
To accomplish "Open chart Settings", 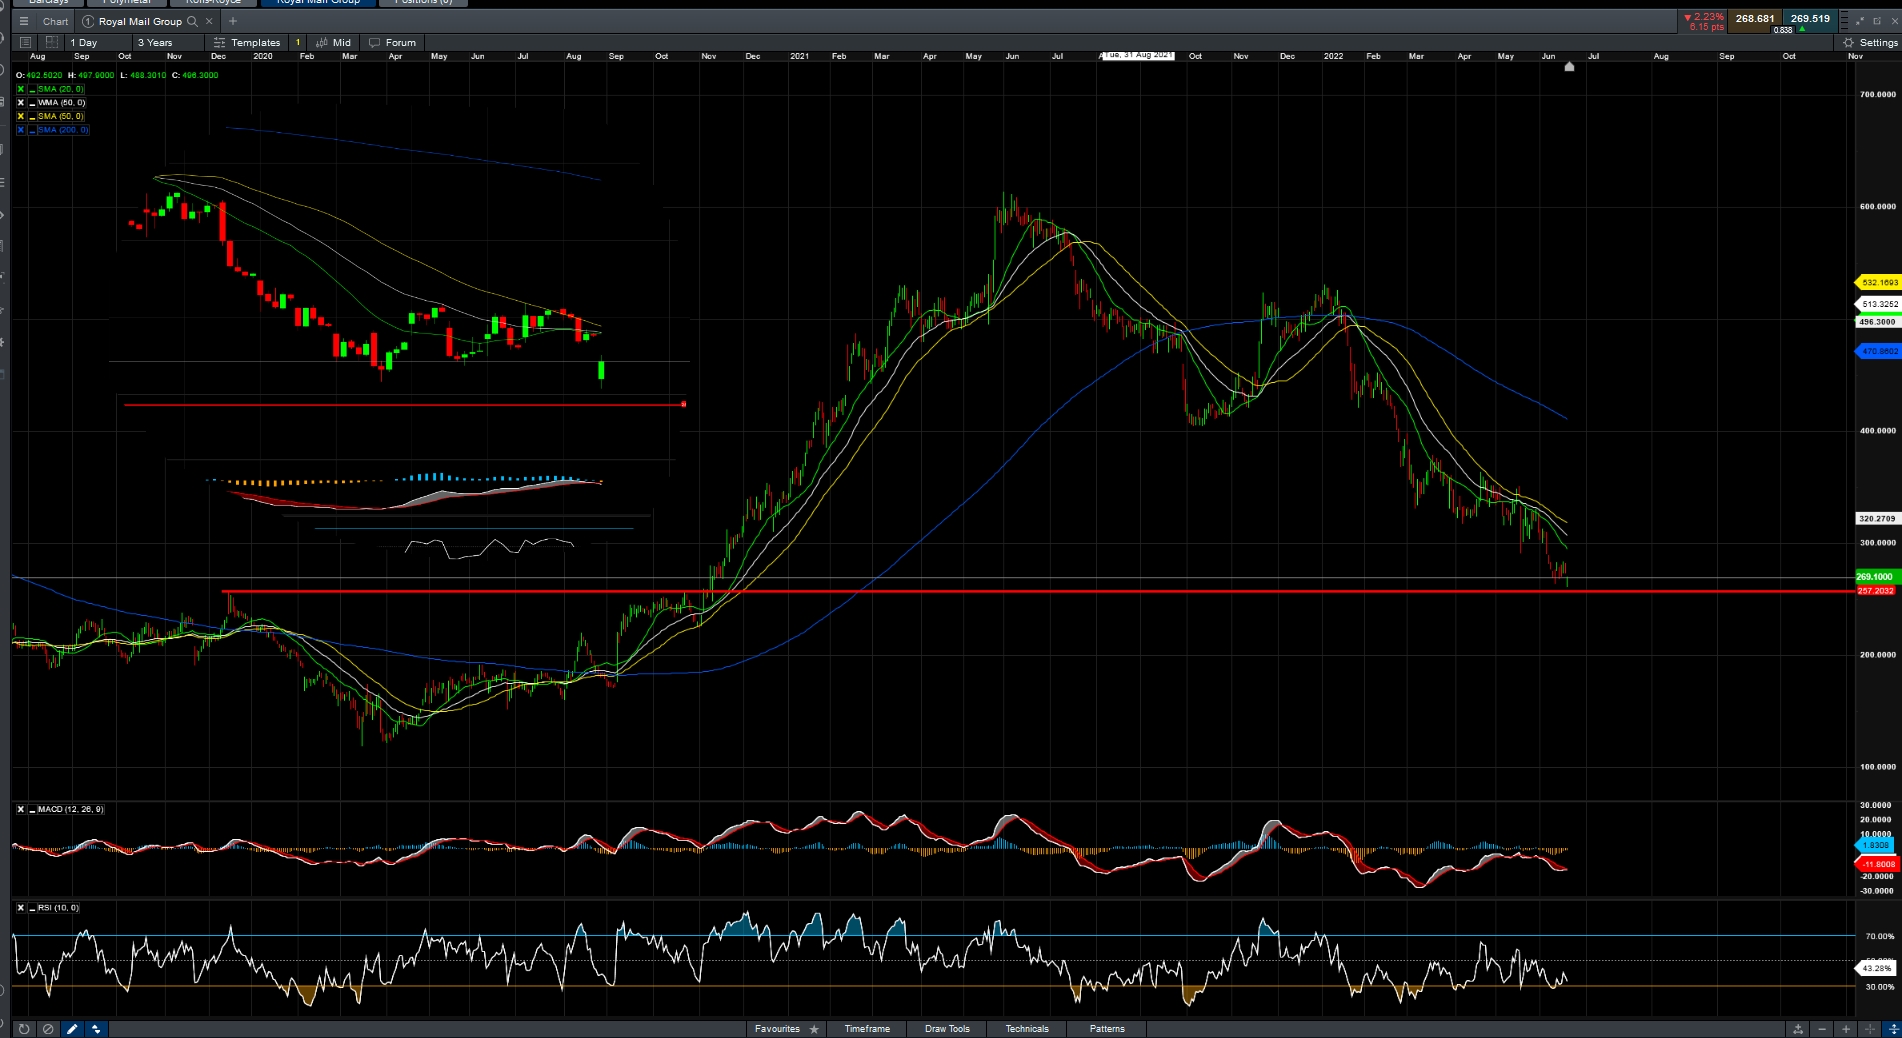I will tap(1870, 42).
